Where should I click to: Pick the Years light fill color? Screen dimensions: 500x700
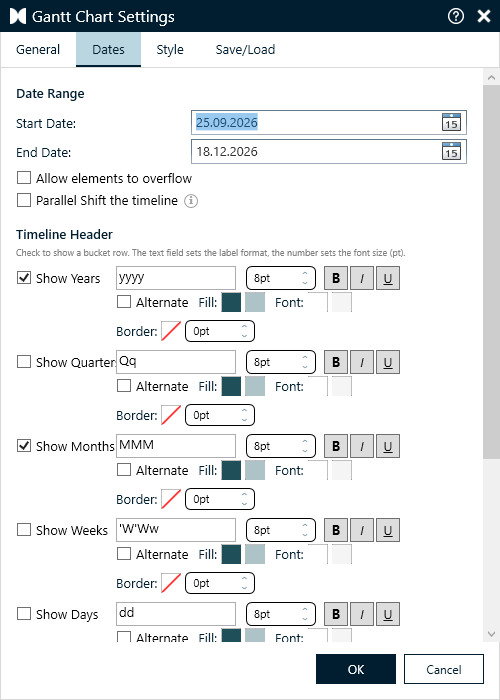[255, 302]
